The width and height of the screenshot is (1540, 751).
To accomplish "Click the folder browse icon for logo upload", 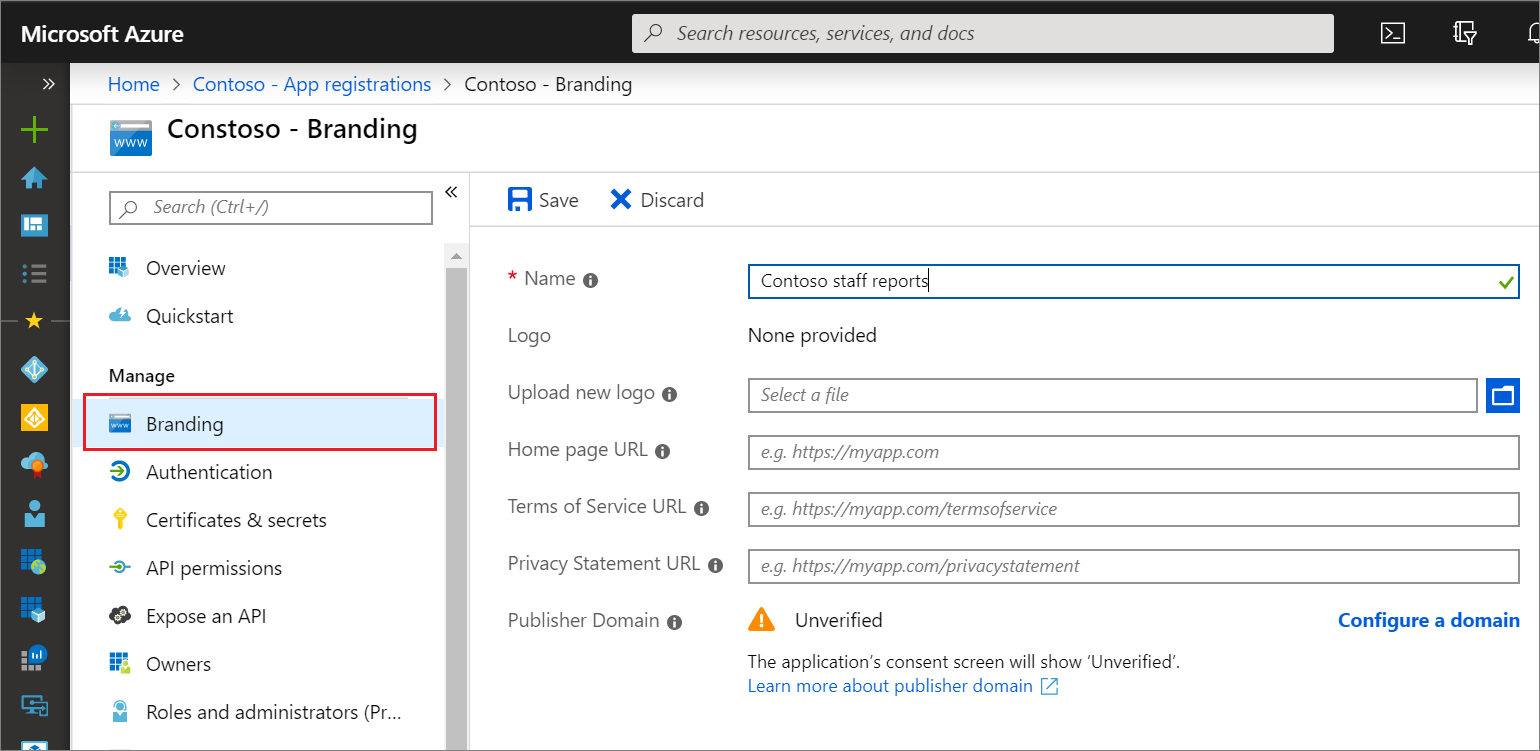I will click(x=1502, y=395).
